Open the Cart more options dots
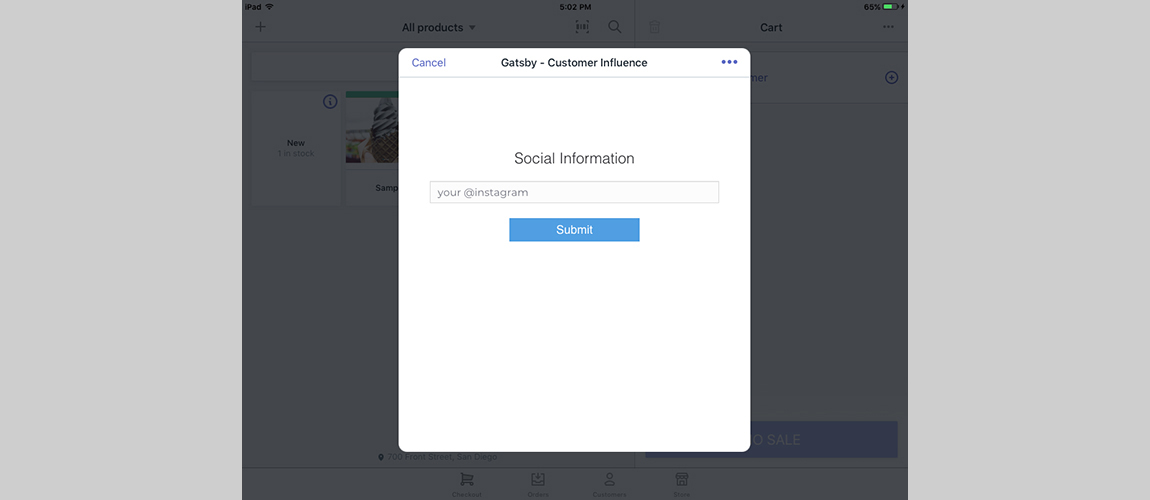 coord(888,27)
